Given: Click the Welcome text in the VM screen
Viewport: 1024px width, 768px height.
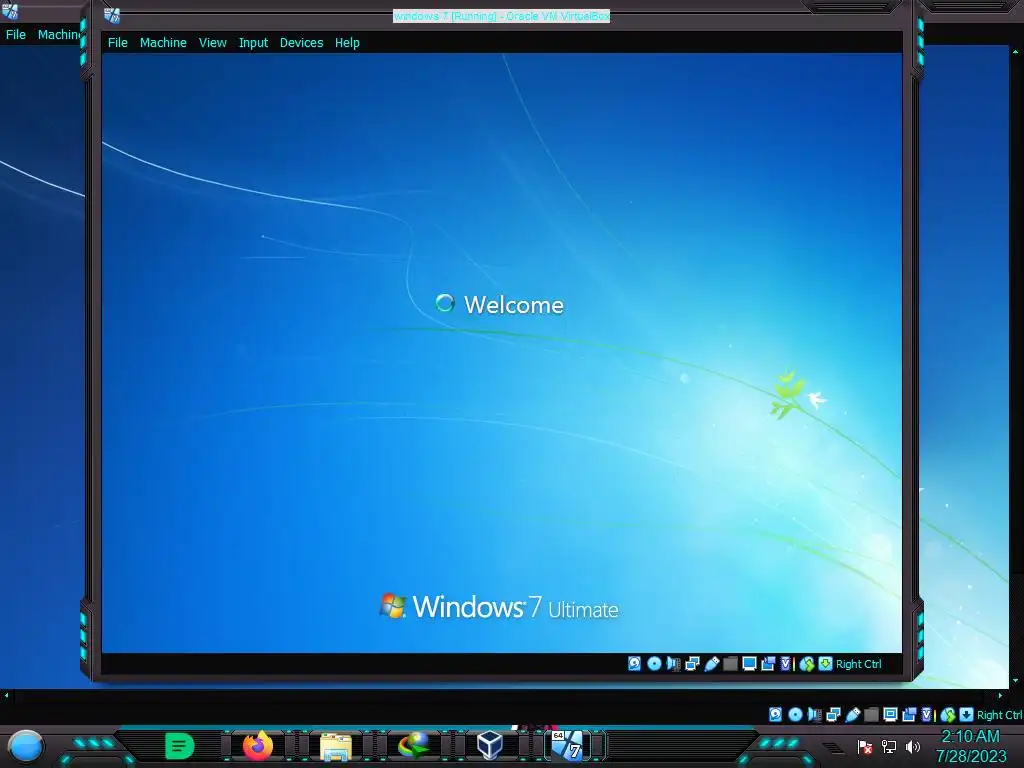Looking at the screenshot, I should pos(514,304).
